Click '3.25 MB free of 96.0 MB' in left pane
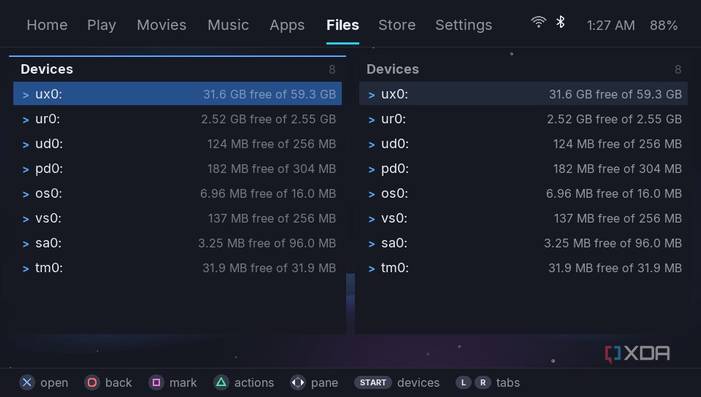The width and height of the screenshot is (701, 397). pos(267,243)
